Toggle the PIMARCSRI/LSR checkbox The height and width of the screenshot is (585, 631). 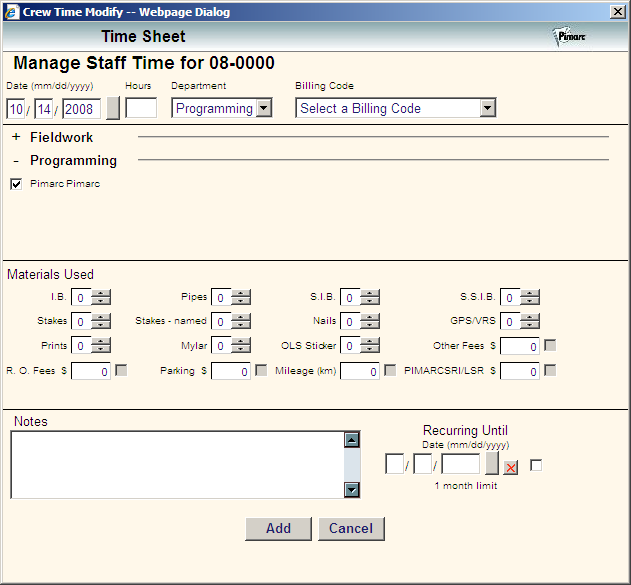pyautogui.click(x=550, y=370)
